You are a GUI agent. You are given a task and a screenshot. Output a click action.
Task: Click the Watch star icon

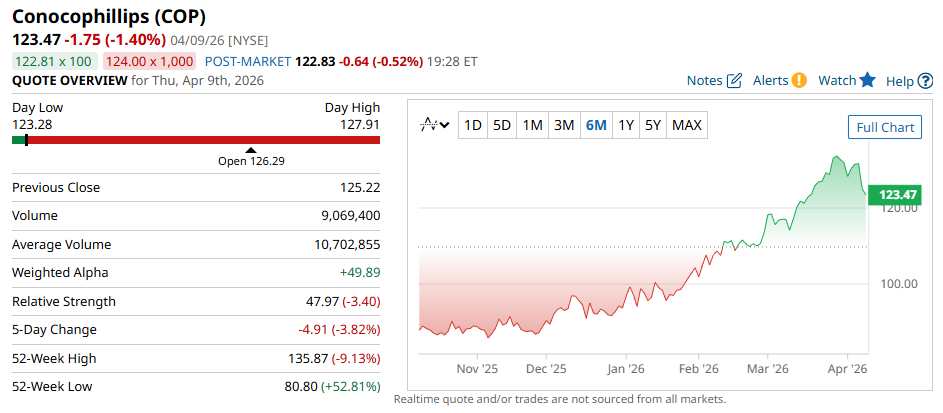[x=867, y=81]
